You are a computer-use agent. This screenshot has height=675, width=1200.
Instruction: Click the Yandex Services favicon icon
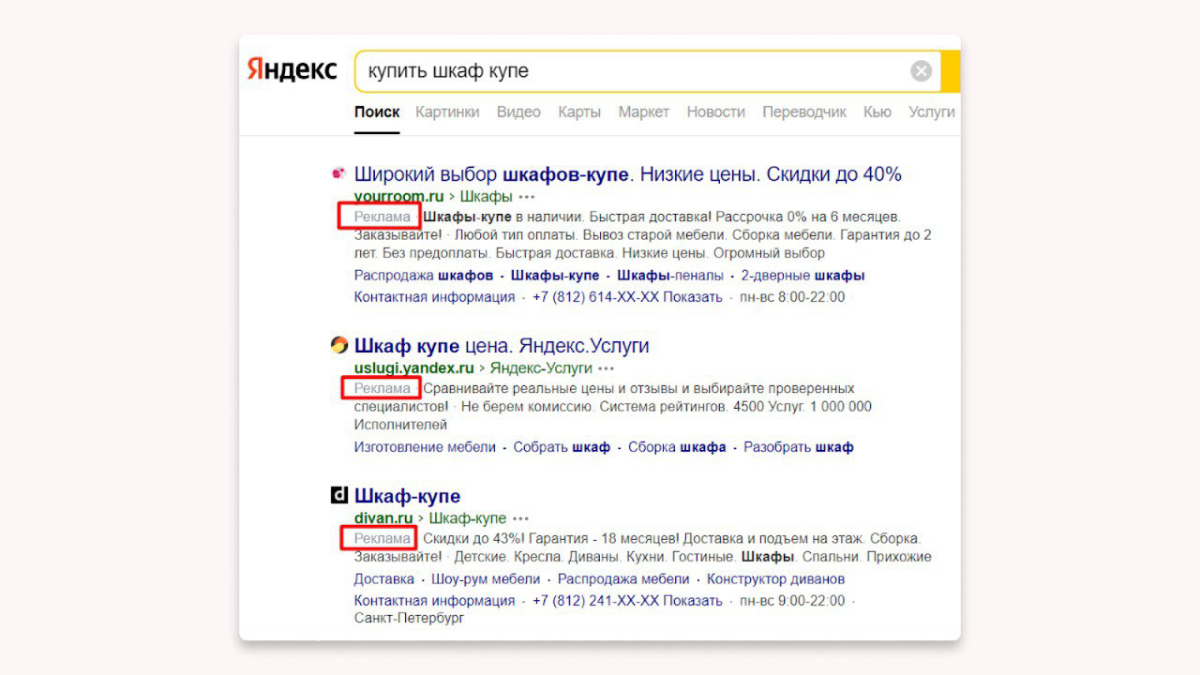click(x=339, y=346)
